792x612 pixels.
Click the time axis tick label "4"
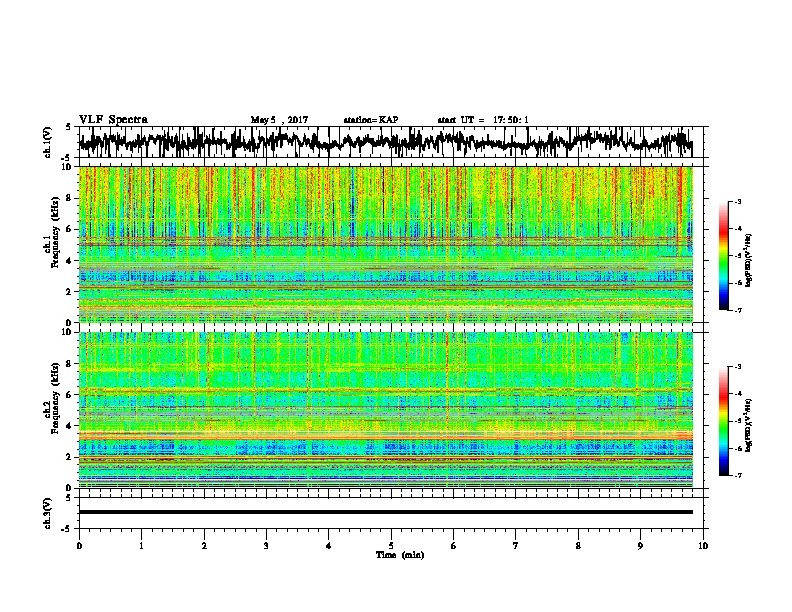[329, 546]
